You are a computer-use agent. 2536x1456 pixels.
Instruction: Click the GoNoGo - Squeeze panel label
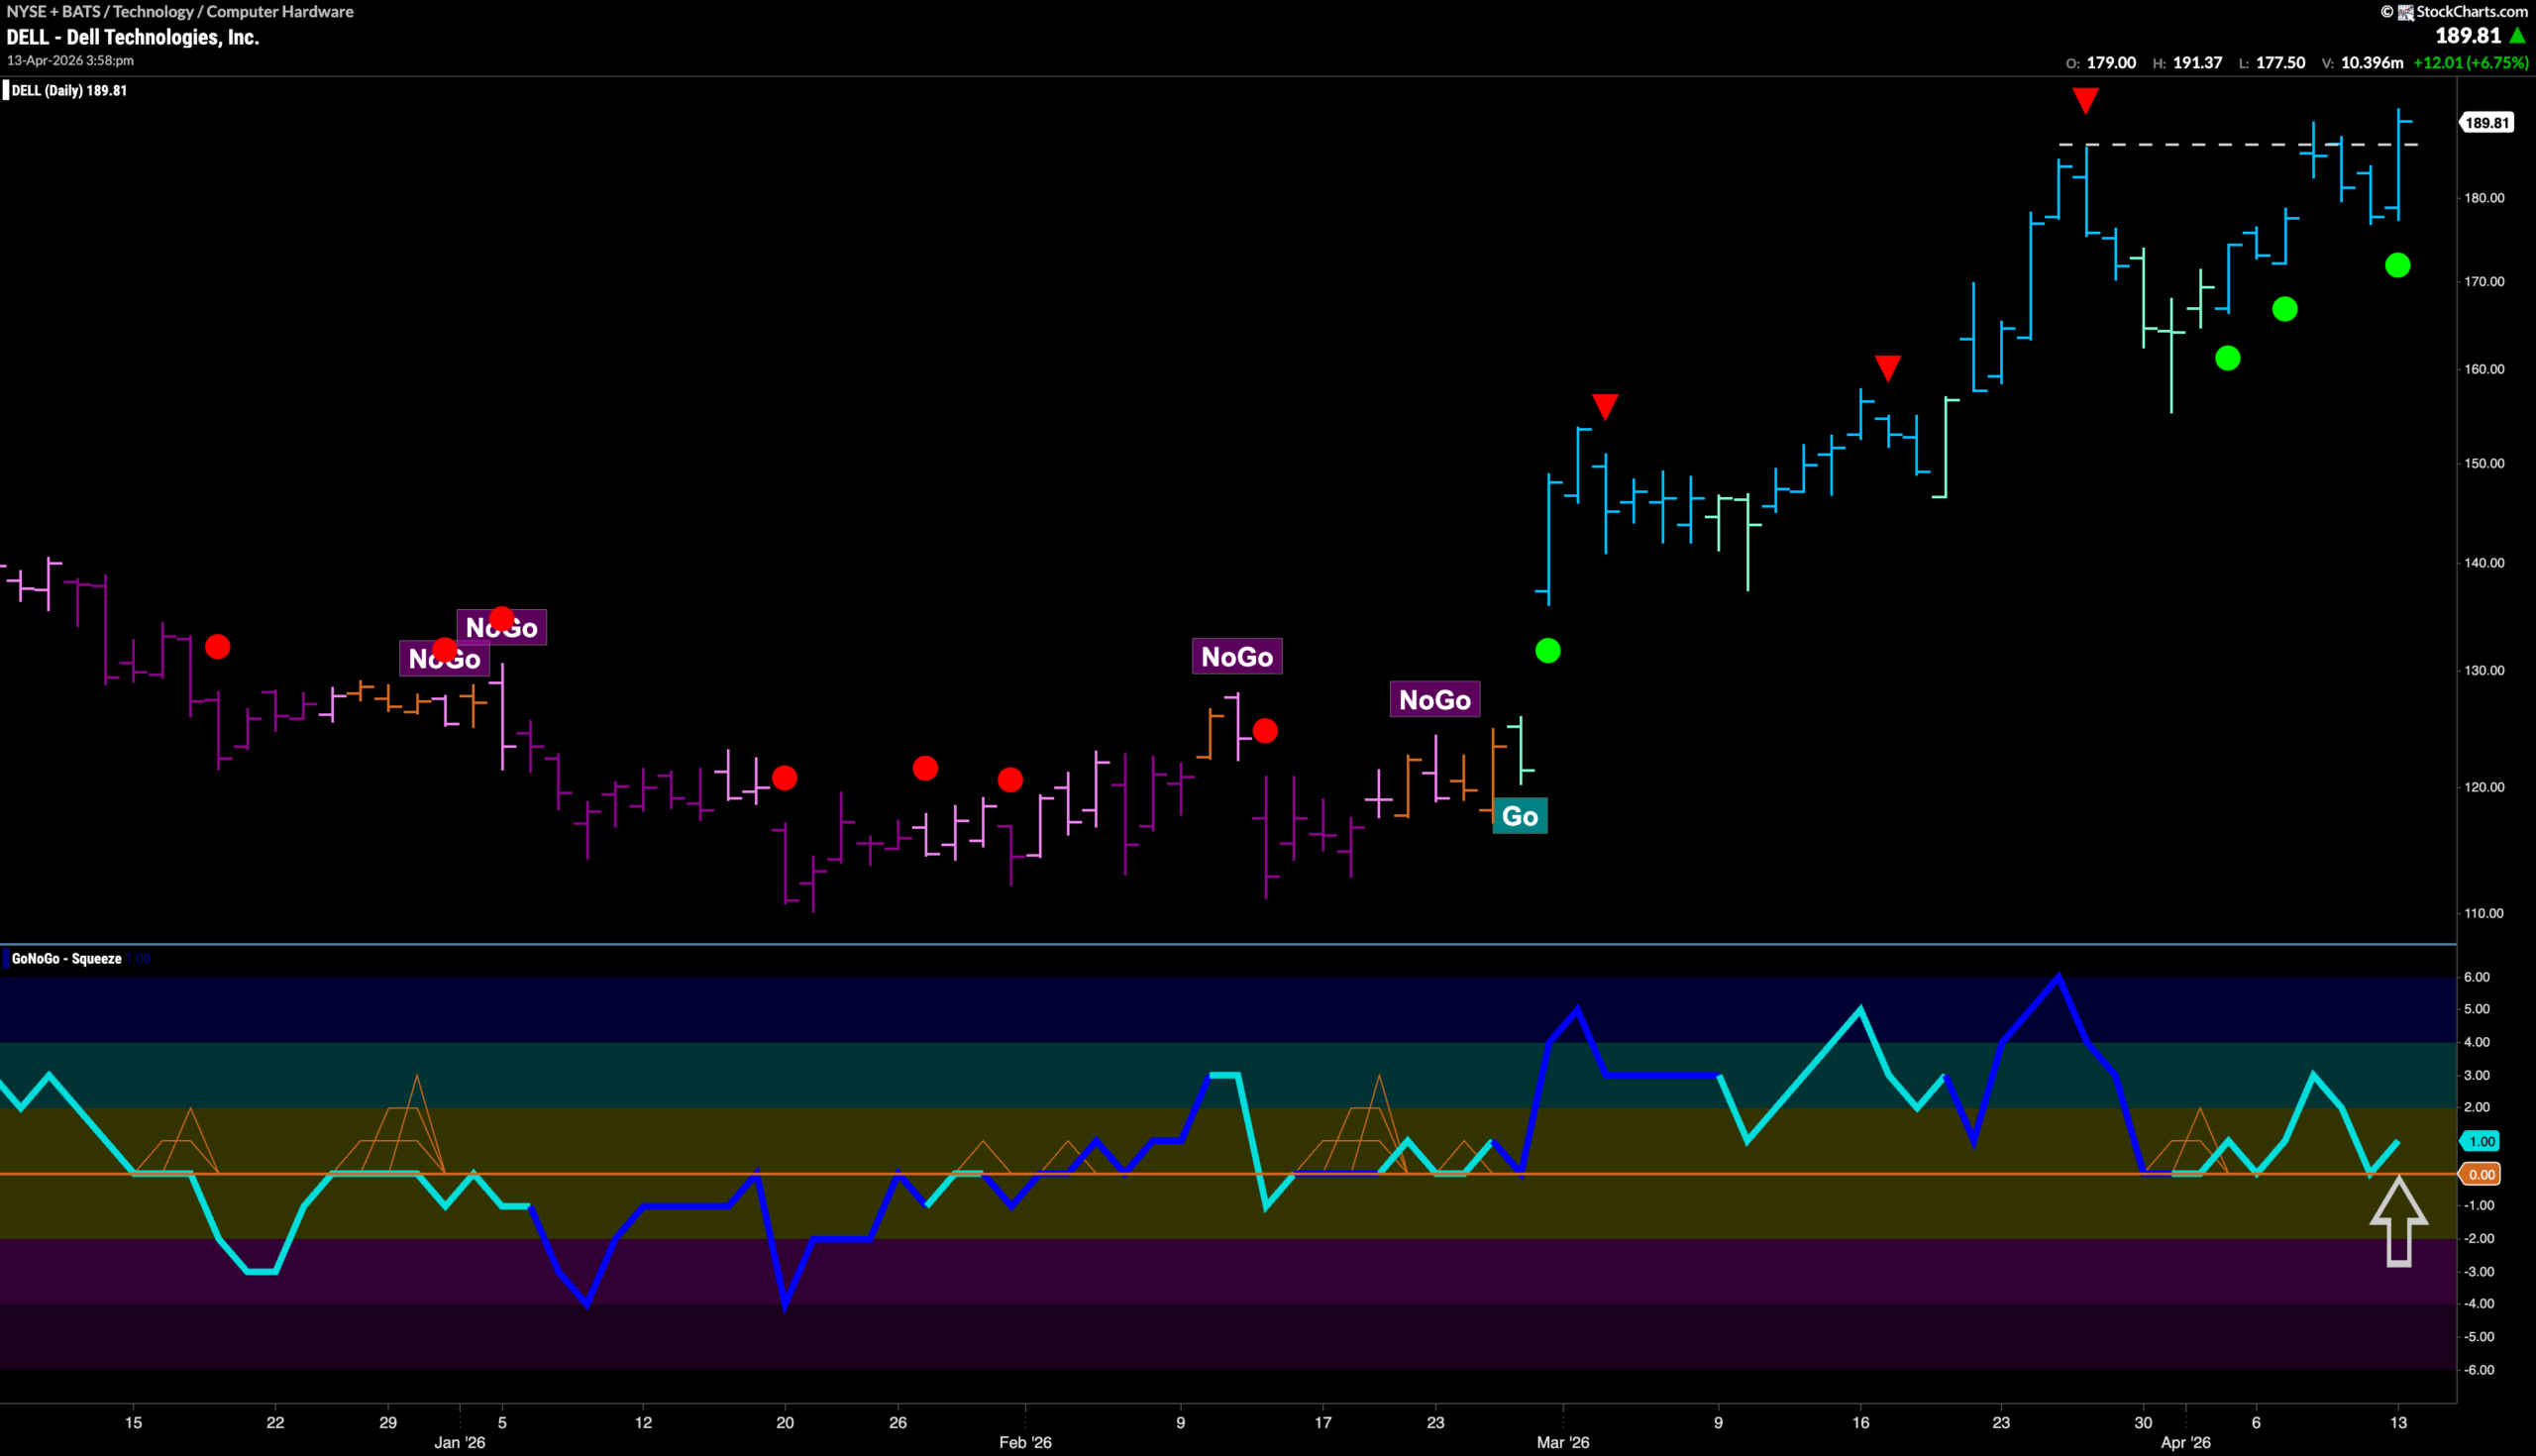[66, 959]
